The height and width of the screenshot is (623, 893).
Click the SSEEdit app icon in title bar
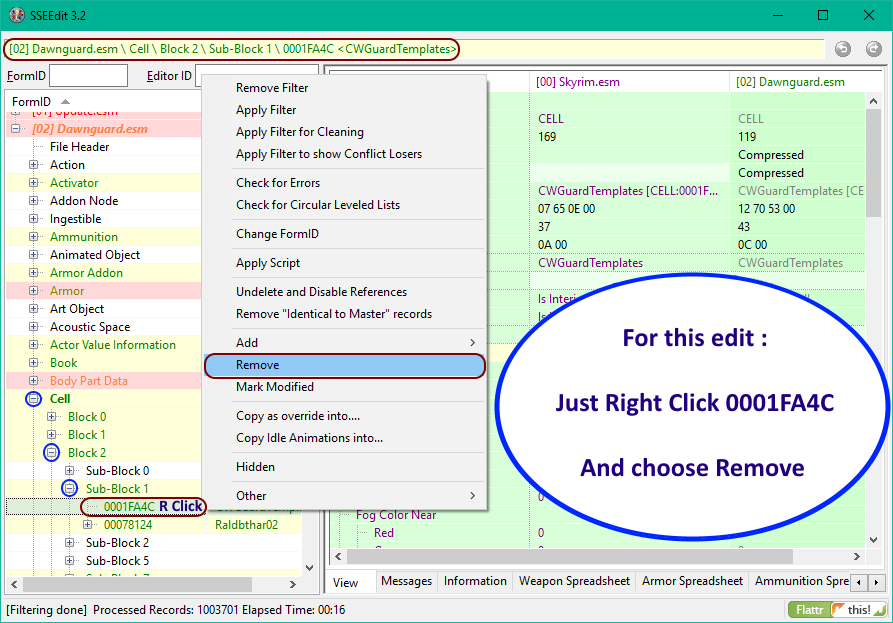(x=17, y=15)
